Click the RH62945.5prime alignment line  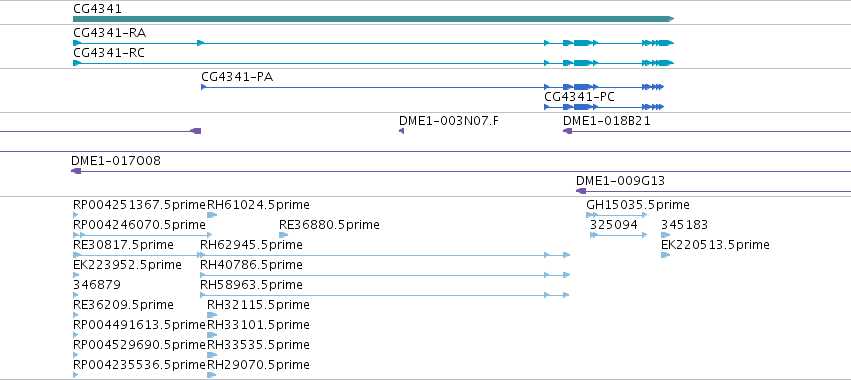click(x=385, y=255)
